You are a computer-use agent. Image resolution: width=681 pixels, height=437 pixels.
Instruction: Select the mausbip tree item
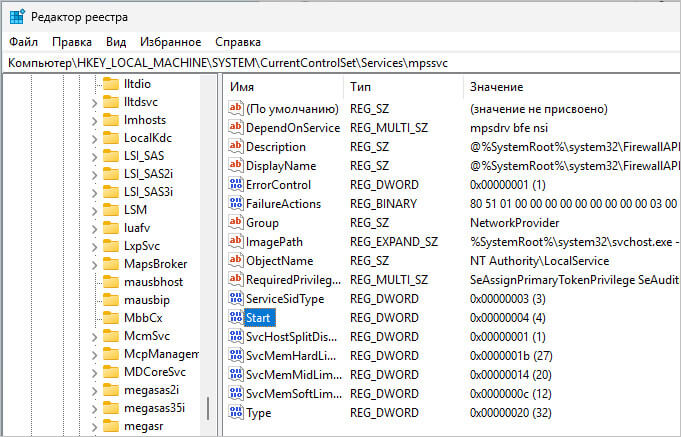point(147,300)
